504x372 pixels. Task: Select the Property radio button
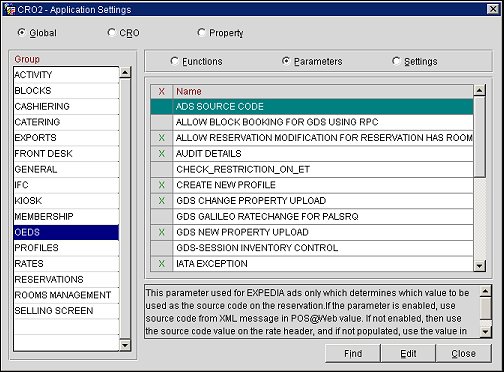(x=201, y=33)
